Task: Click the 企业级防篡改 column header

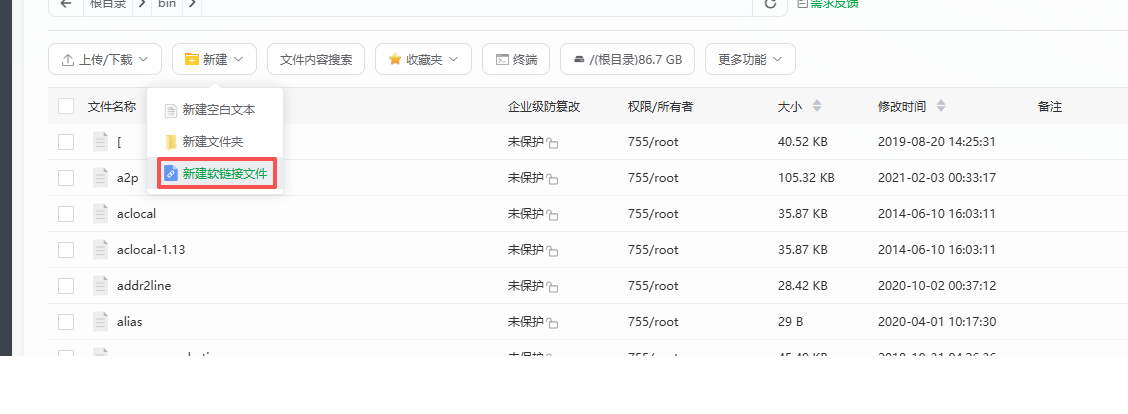Action: 544,107
